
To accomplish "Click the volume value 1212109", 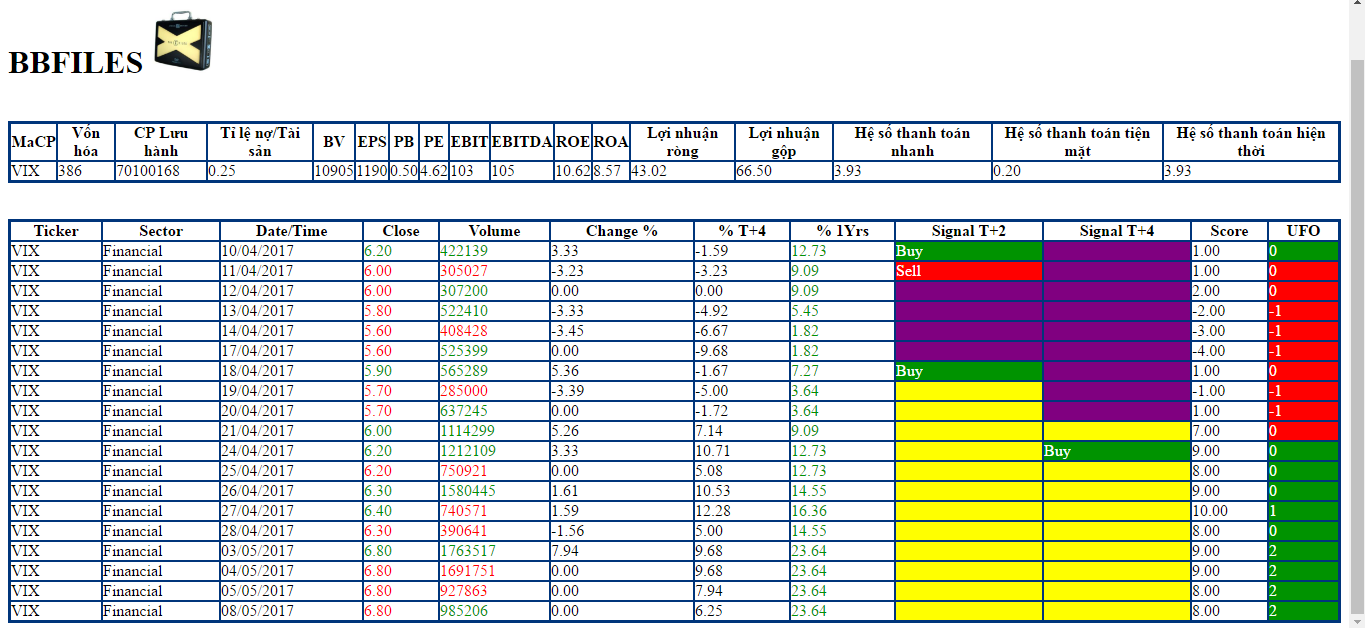I will click(468, 451).
